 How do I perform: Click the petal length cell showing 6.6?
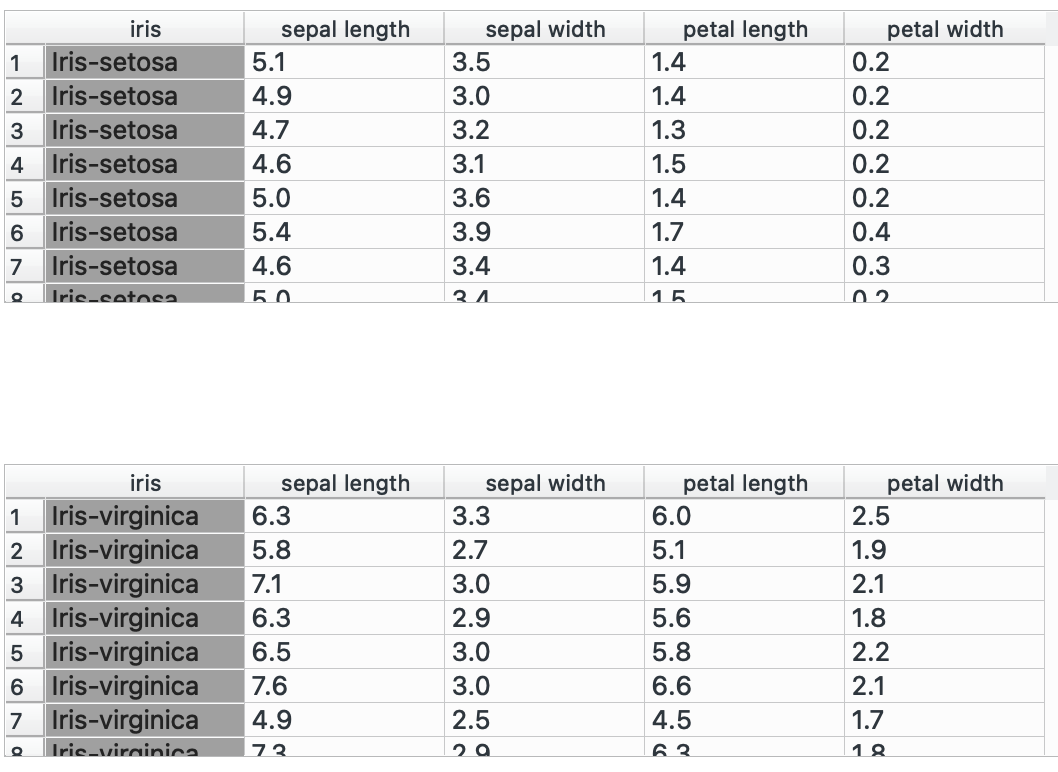(745, 687)
